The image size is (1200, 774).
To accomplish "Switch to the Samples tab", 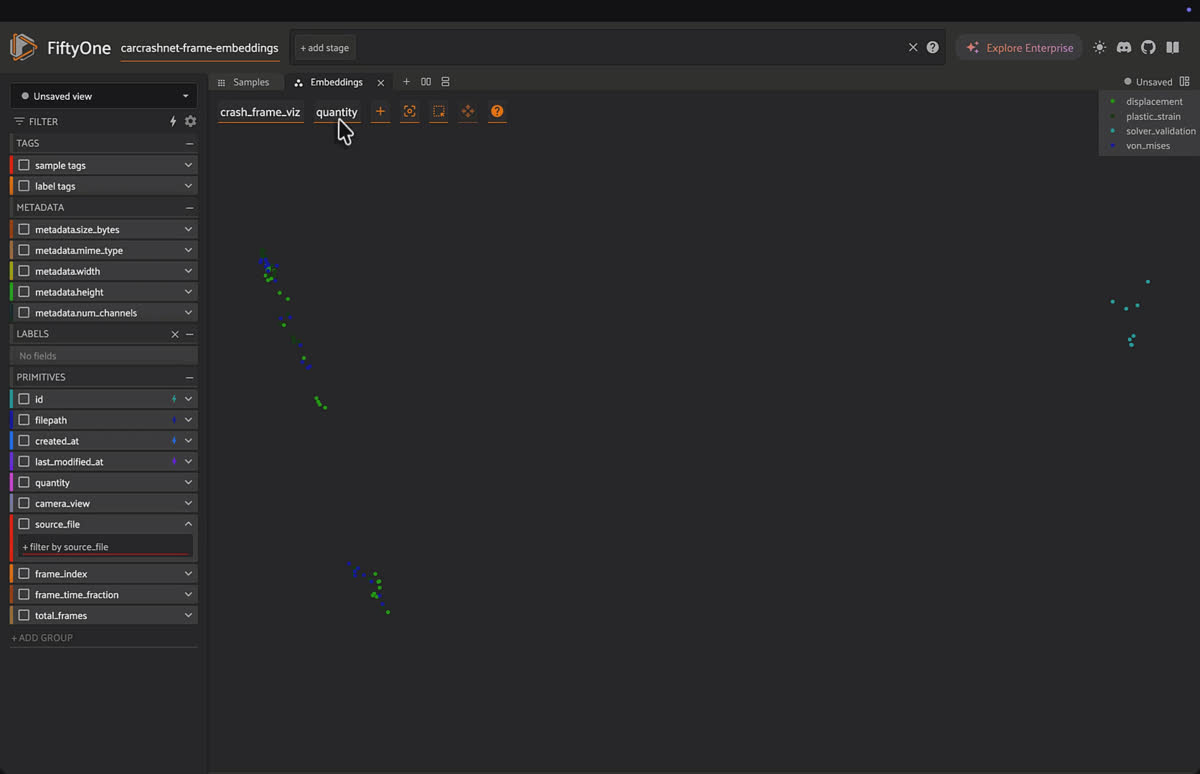I will pos(244,82).
